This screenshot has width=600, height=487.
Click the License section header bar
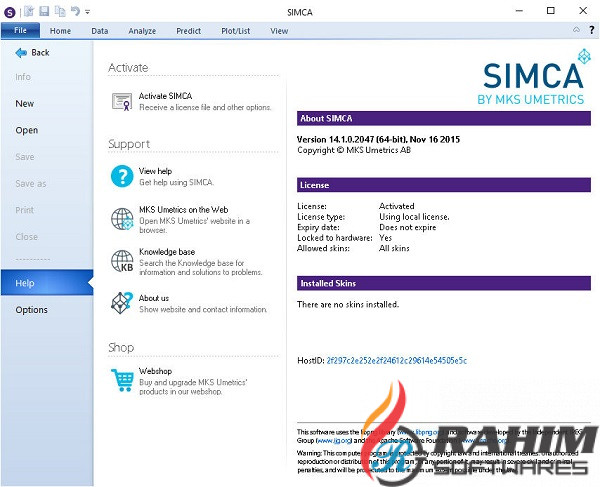443,185
